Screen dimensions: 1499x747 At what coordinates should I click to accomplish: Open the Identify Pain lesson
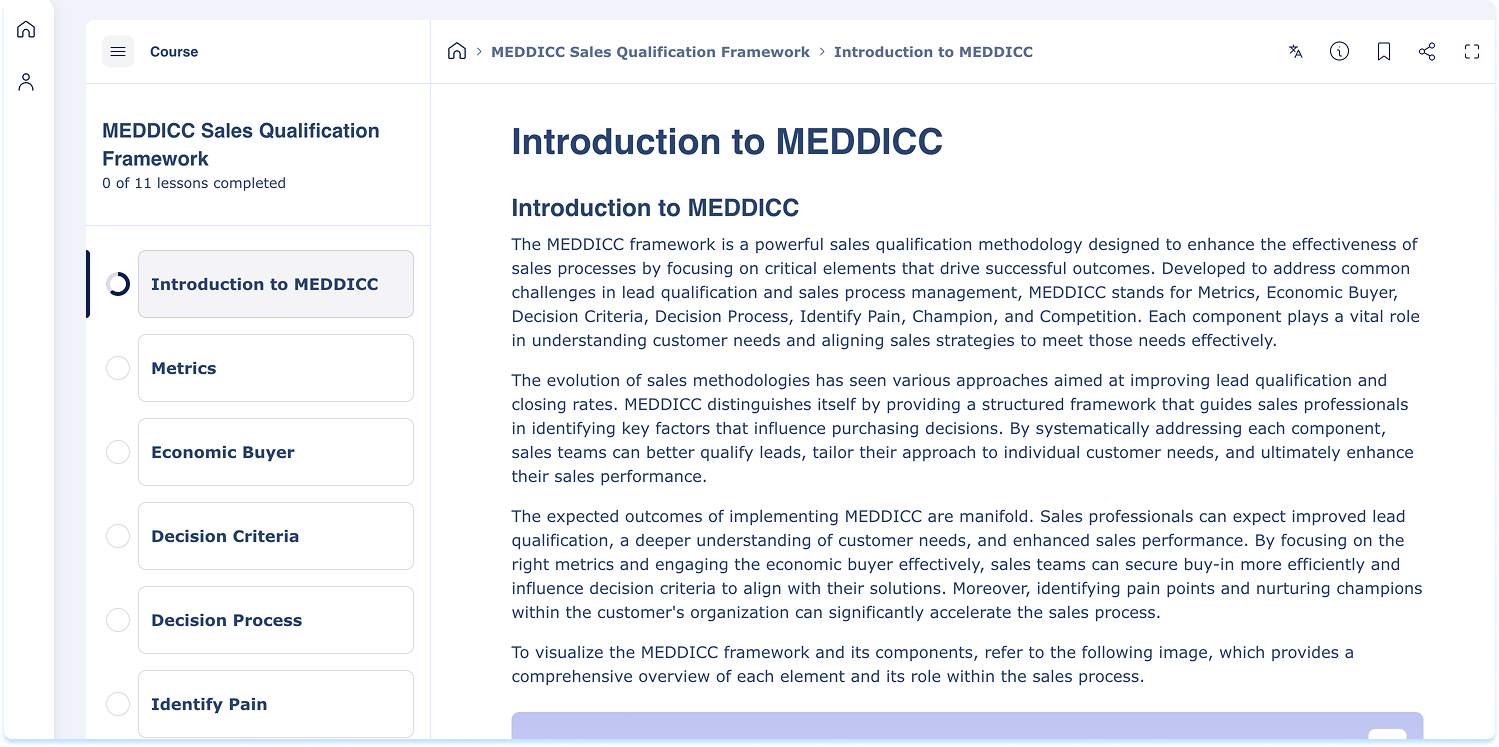coord(275,704)
